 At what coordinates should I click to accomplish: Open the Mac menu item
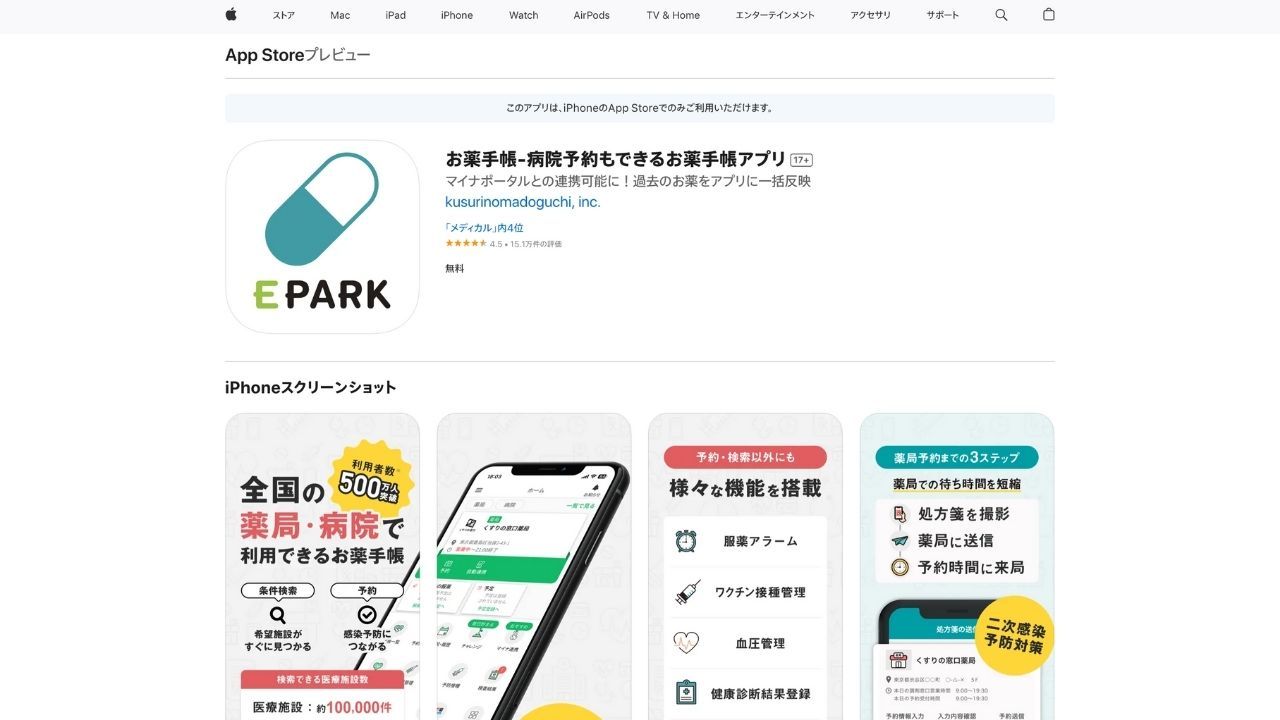(x=340, y=15)
